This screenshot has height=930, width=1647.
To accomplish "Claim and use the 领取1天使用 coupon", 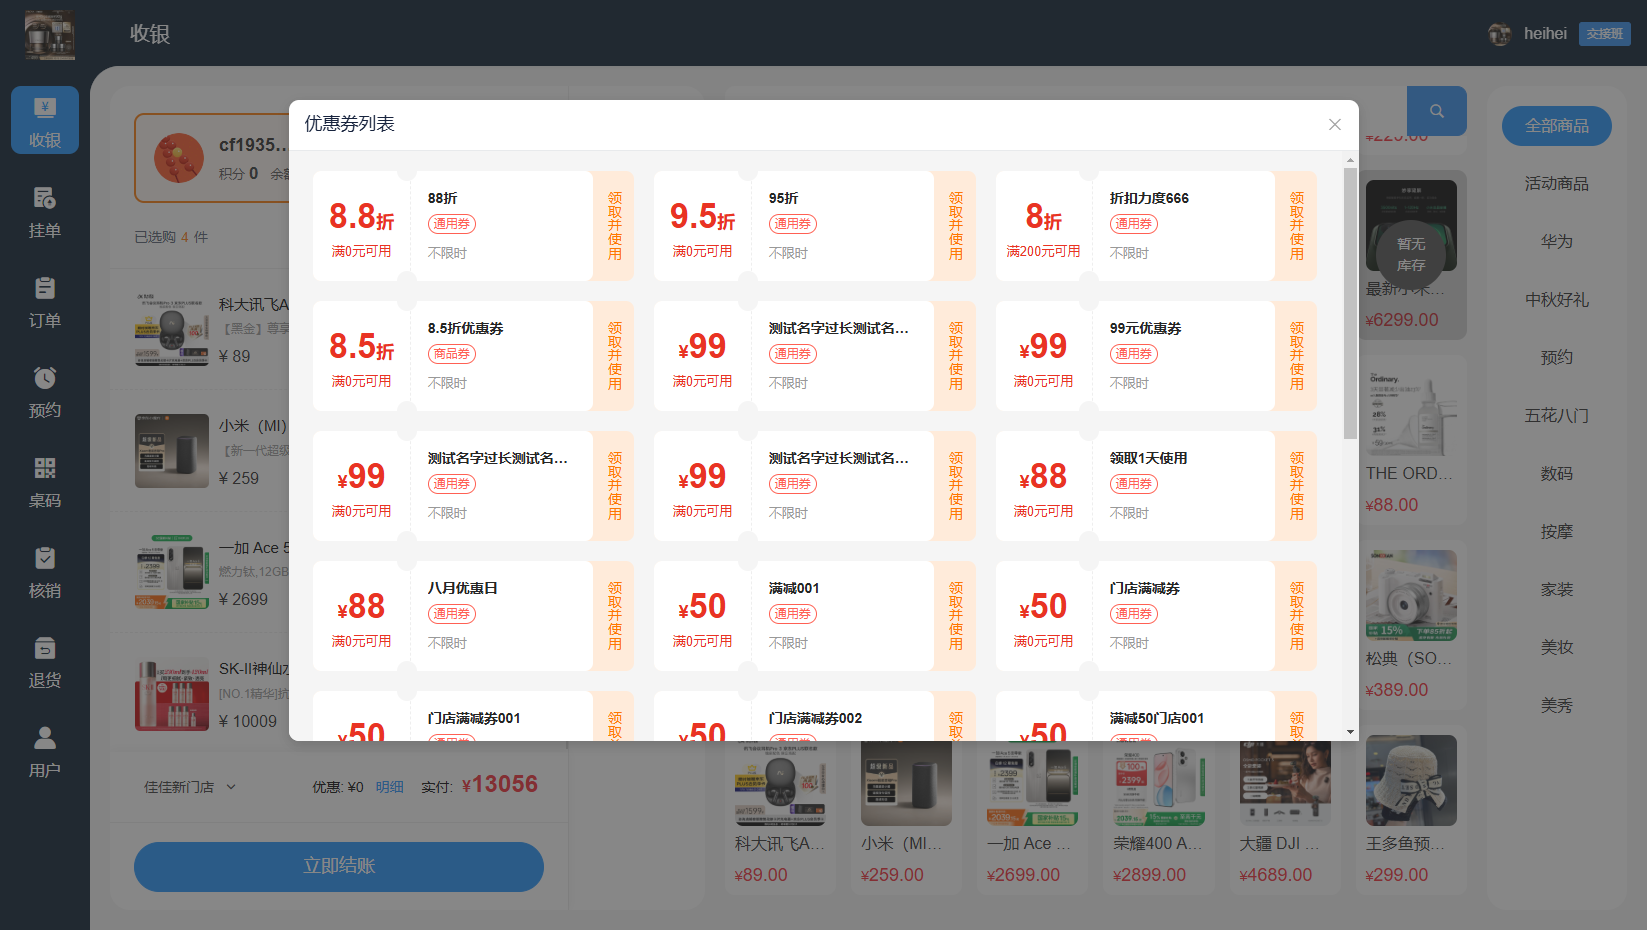I will pos(1296,486).
